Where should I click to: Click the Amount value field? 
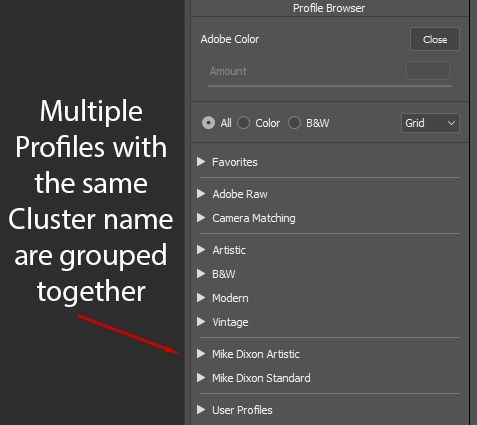(428, 71)
